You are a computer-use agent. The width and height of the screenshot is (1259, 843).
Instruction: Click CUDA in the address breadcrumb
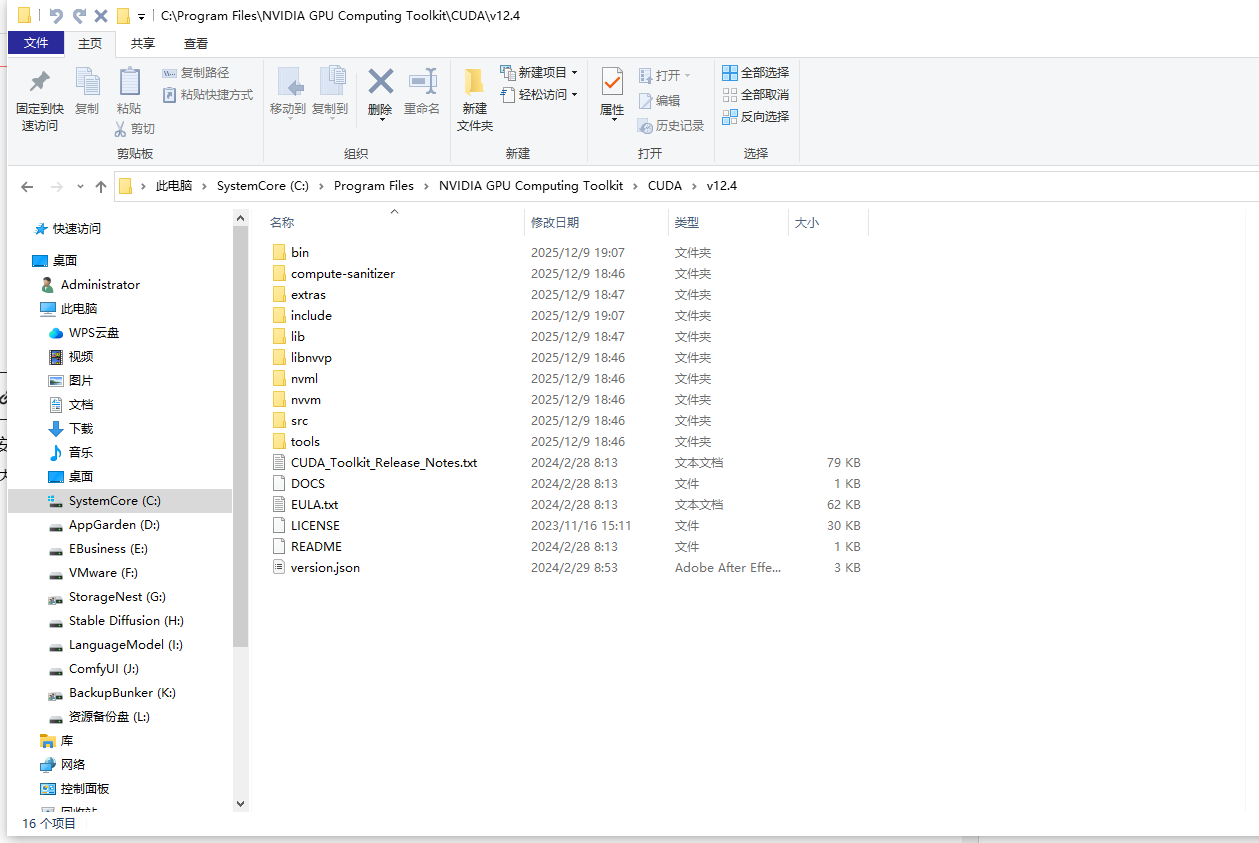click(x=664, y=186)
